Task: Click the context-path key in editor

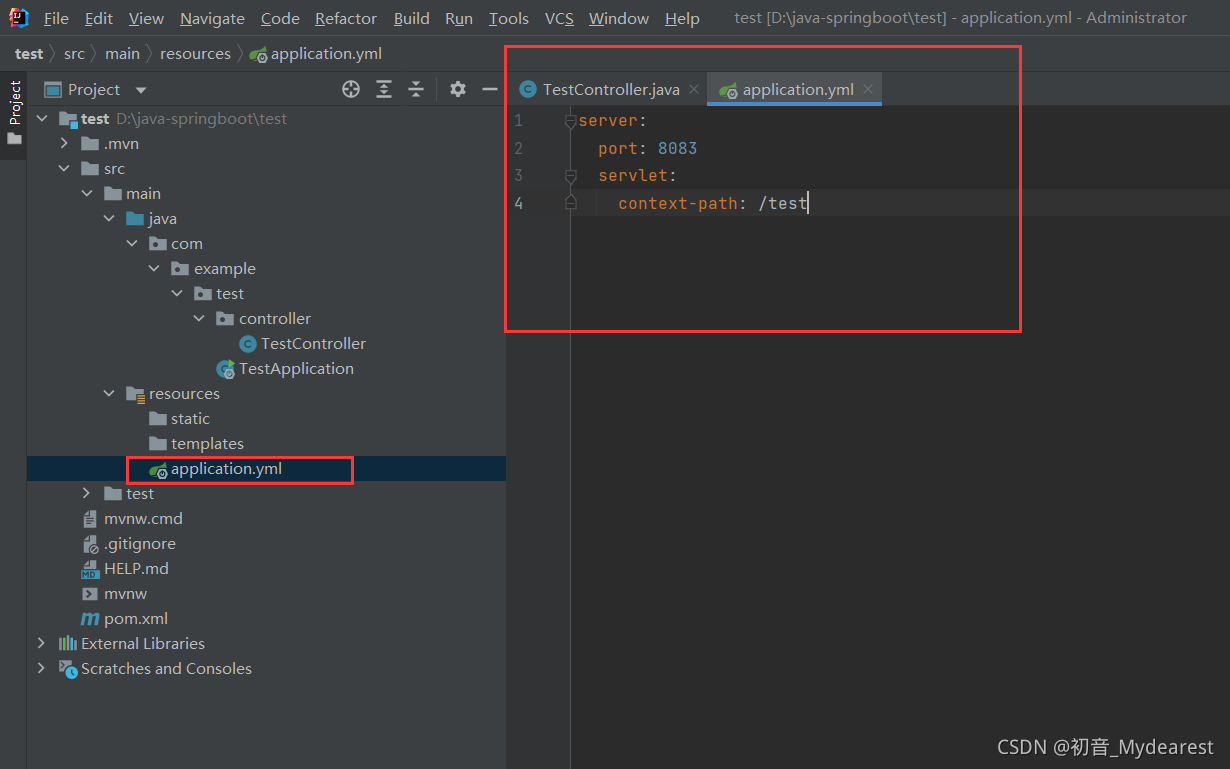Action: pyautogui.click(x=678, y=203)
